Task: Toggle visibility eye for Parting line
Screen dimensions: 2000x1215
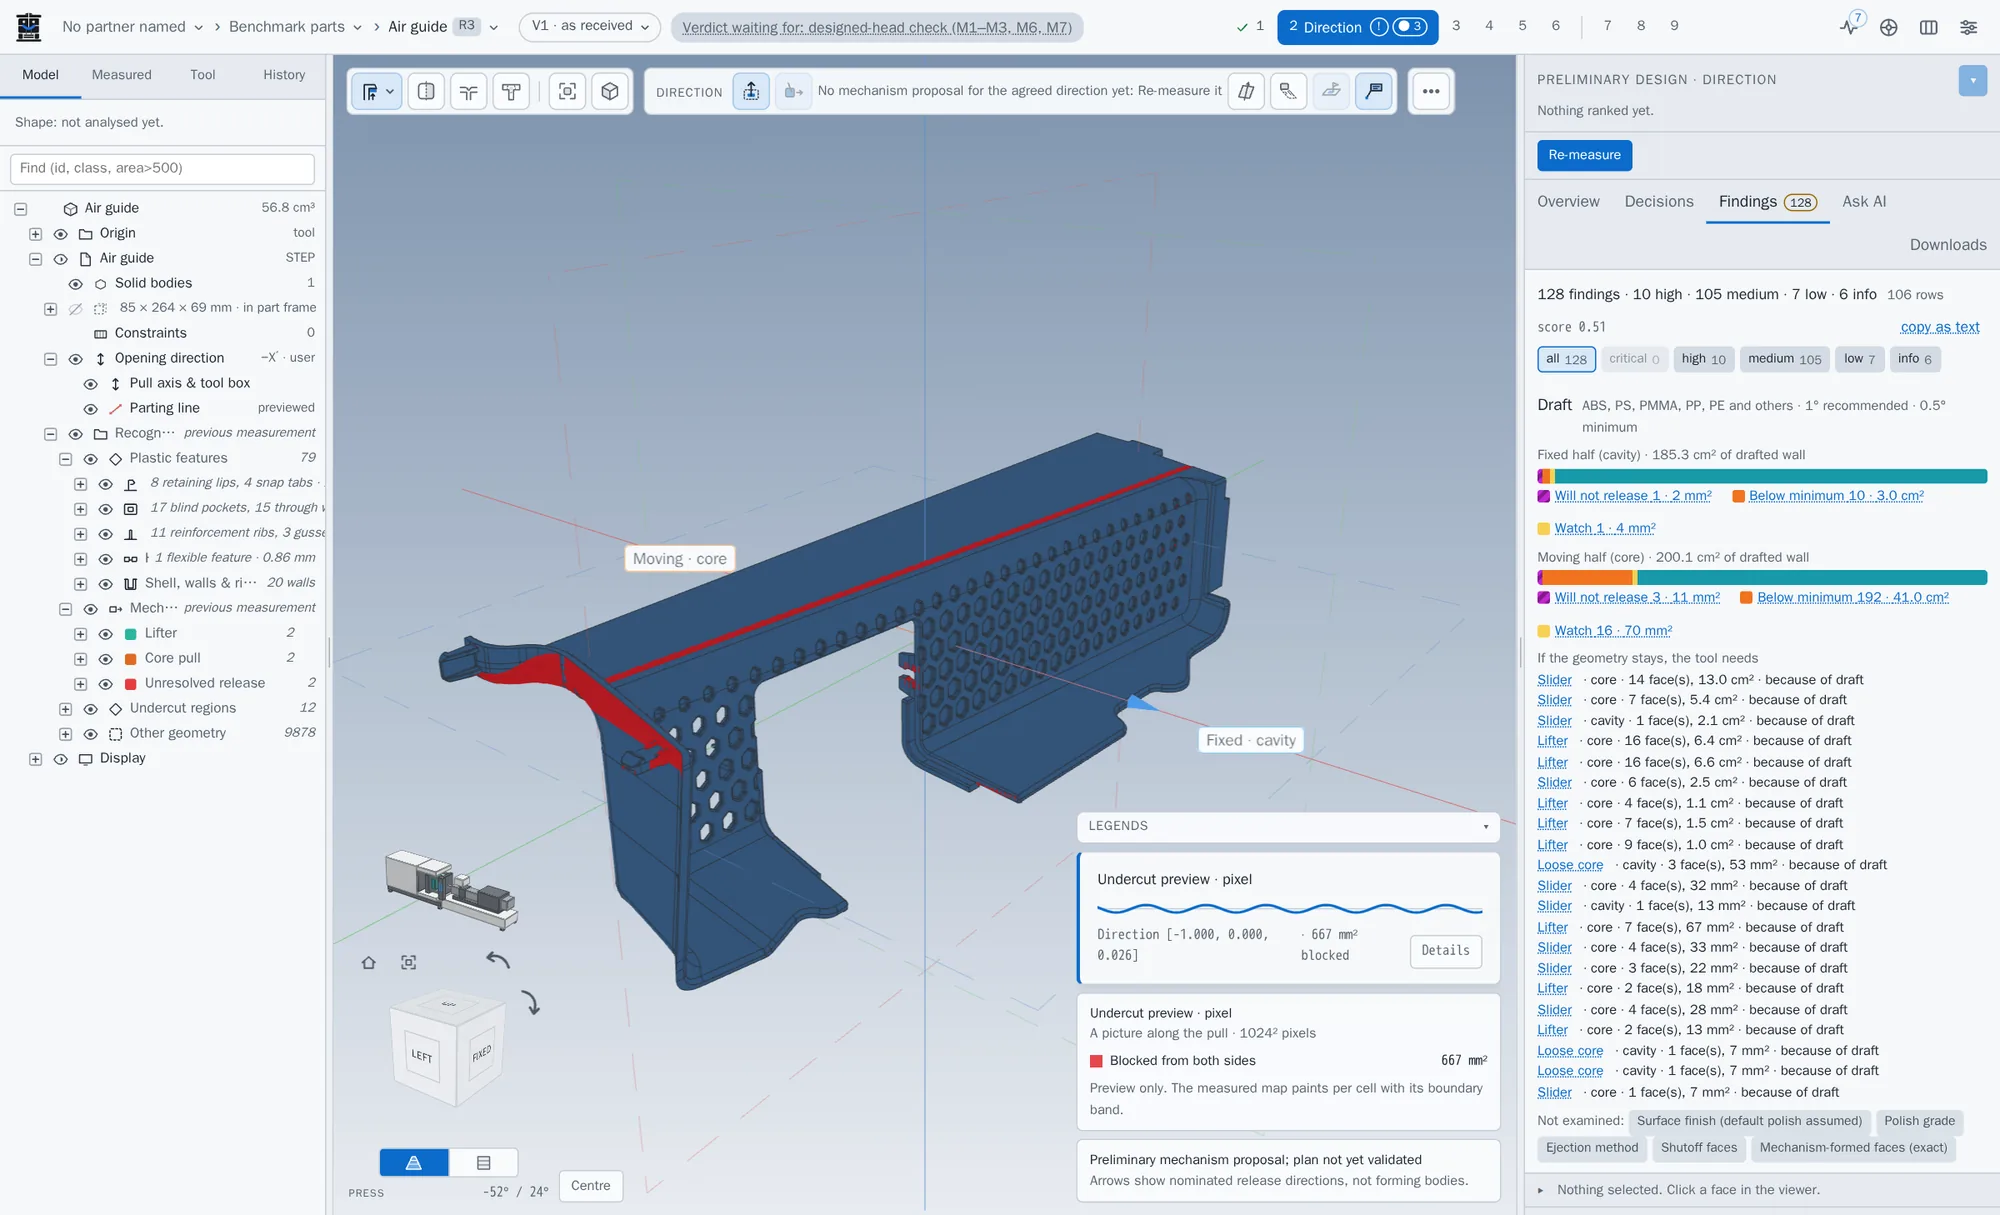Action: coord(90,409)
